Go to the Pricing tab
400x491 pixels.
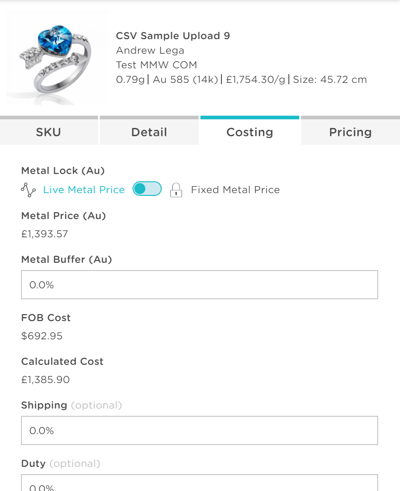pyautogui.click(x=350, y=130)
